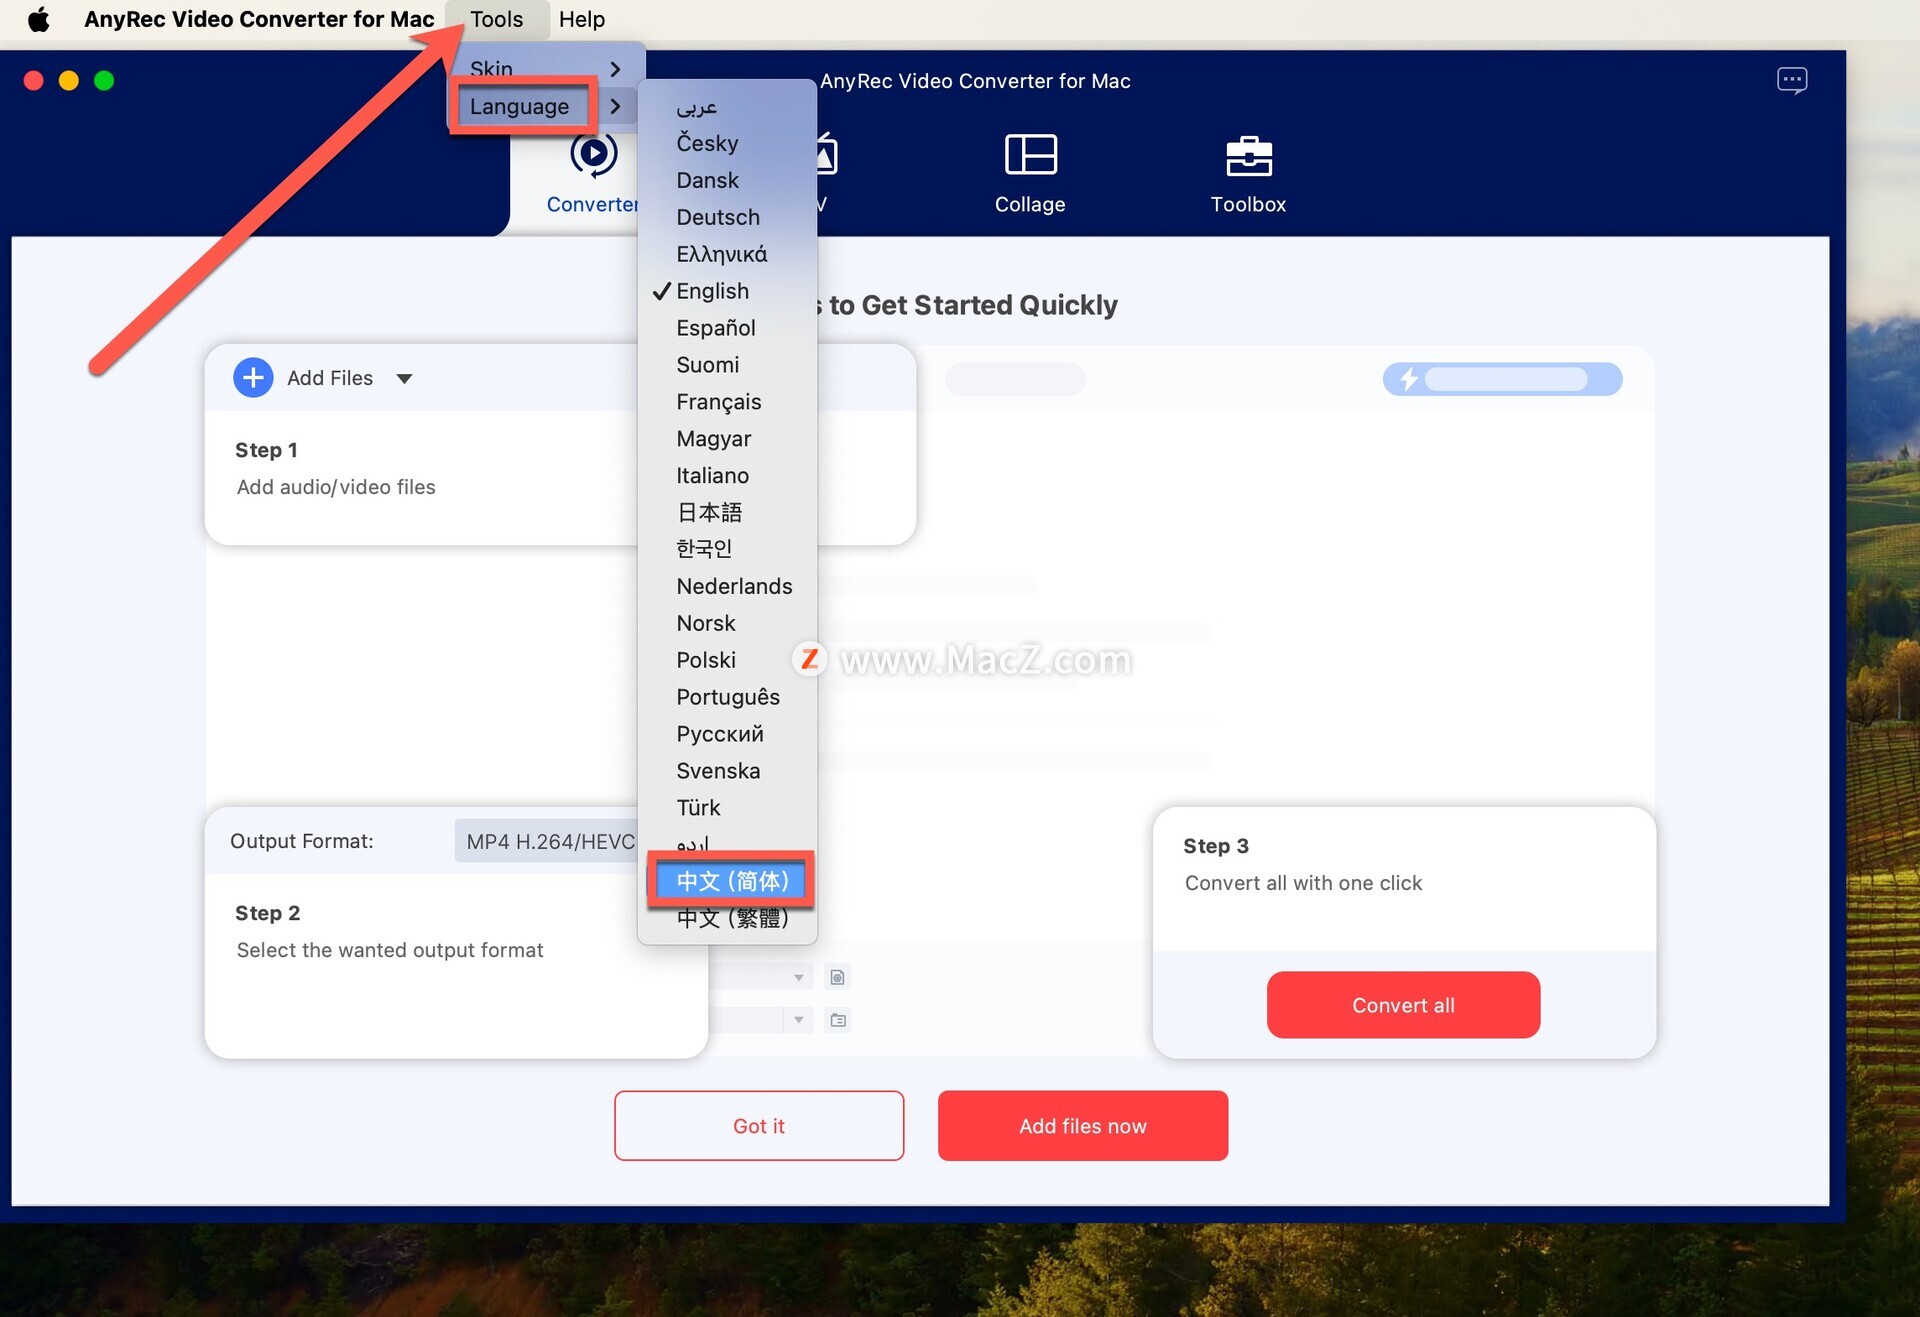Choose Česky from the language list
The image size is (1920, 1317).
click(728, 143)
